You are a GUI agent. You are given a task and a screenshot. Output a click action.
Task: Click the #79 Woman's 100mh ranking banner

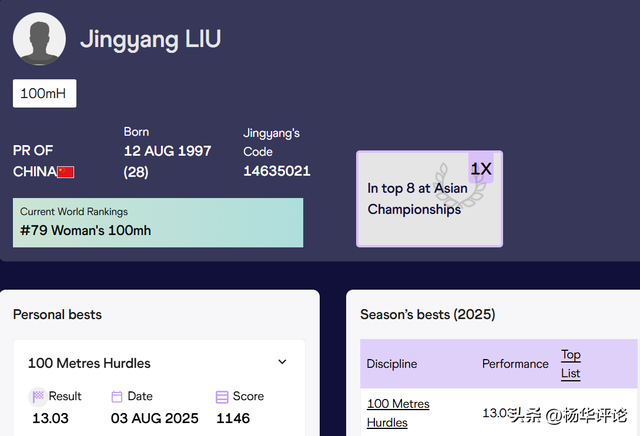pos(158,222)
